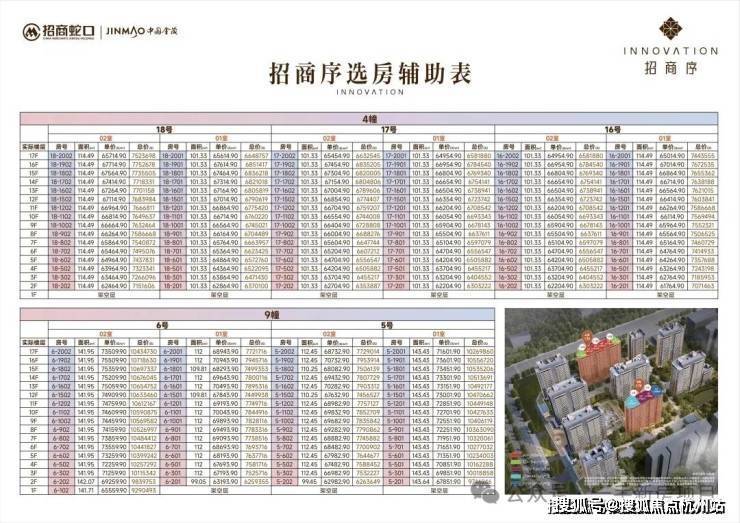The width and height of the screenshot is (740, 523).
Task: Select room cell 18-1902
Action: point(61,164)
